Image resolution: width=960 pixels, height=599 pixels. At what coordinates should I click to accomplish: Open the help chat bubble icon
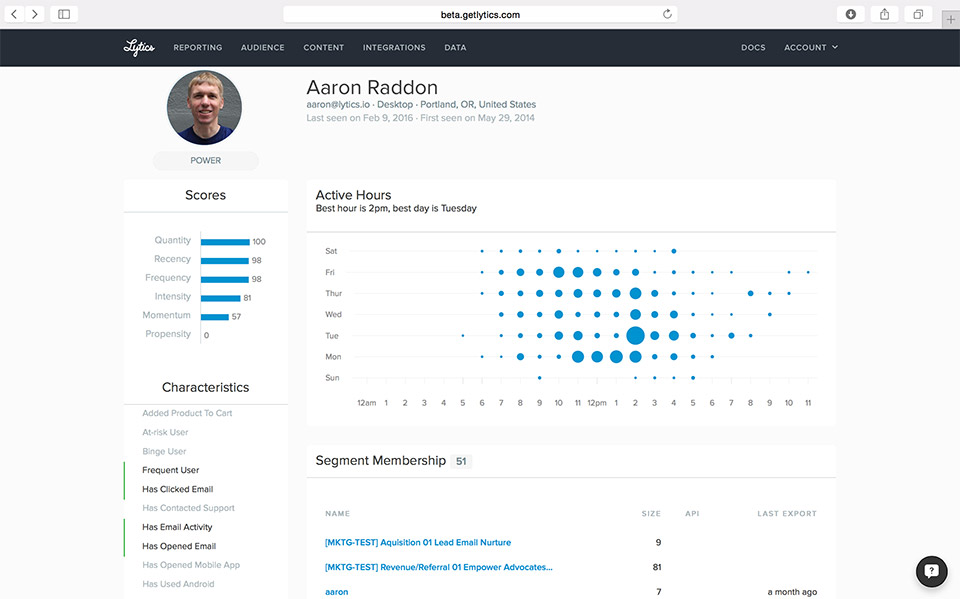pyautogui.click(x=931, y=571)
